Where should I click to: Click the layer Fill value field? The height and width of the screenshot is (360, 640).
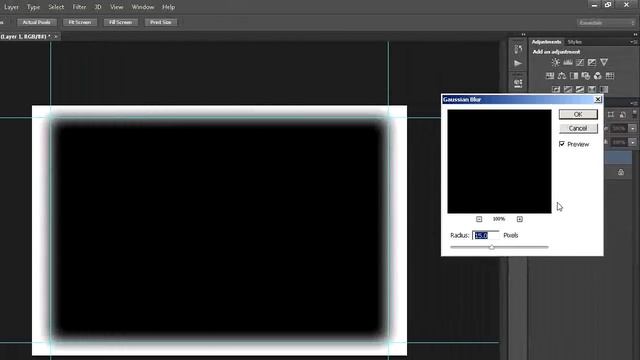[619, 142]
